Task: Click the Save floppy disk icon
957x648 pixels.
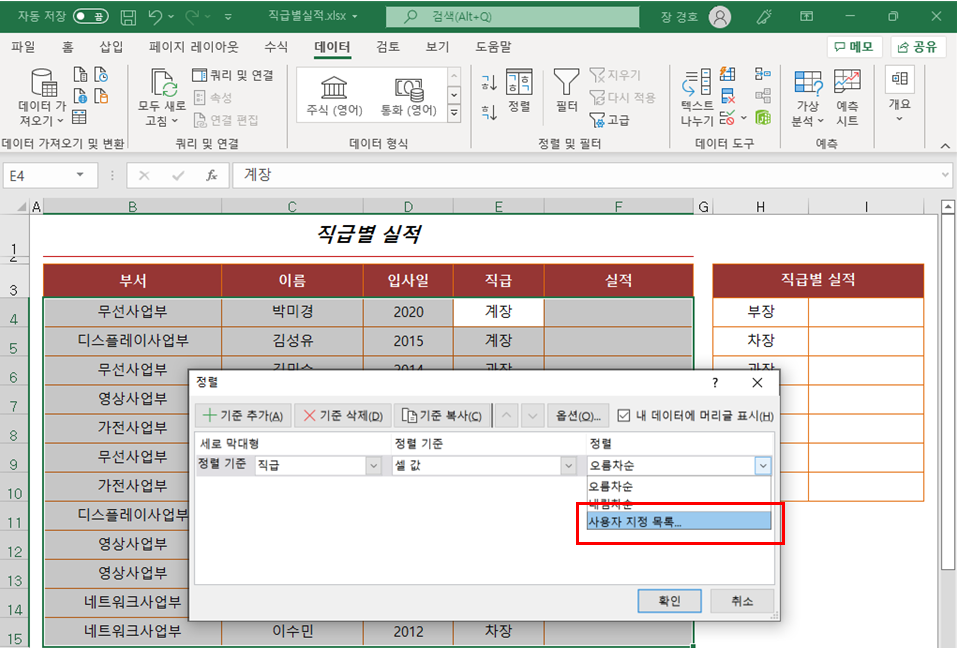Action: click(128, 17)
